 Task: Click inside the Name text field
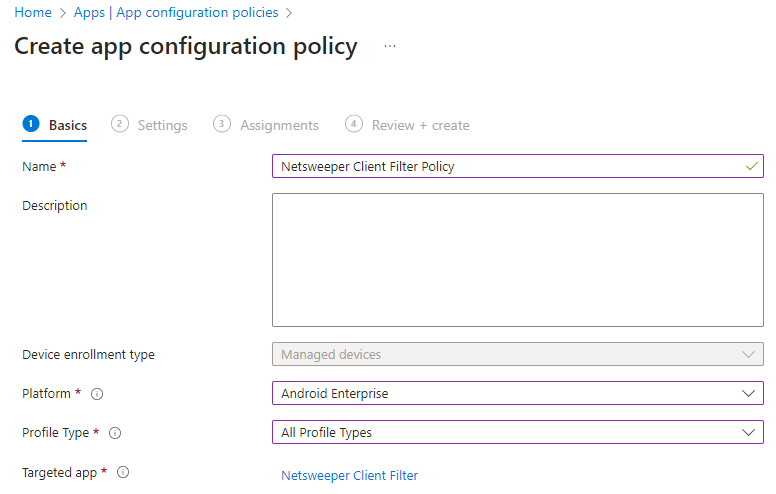[505, 166]
